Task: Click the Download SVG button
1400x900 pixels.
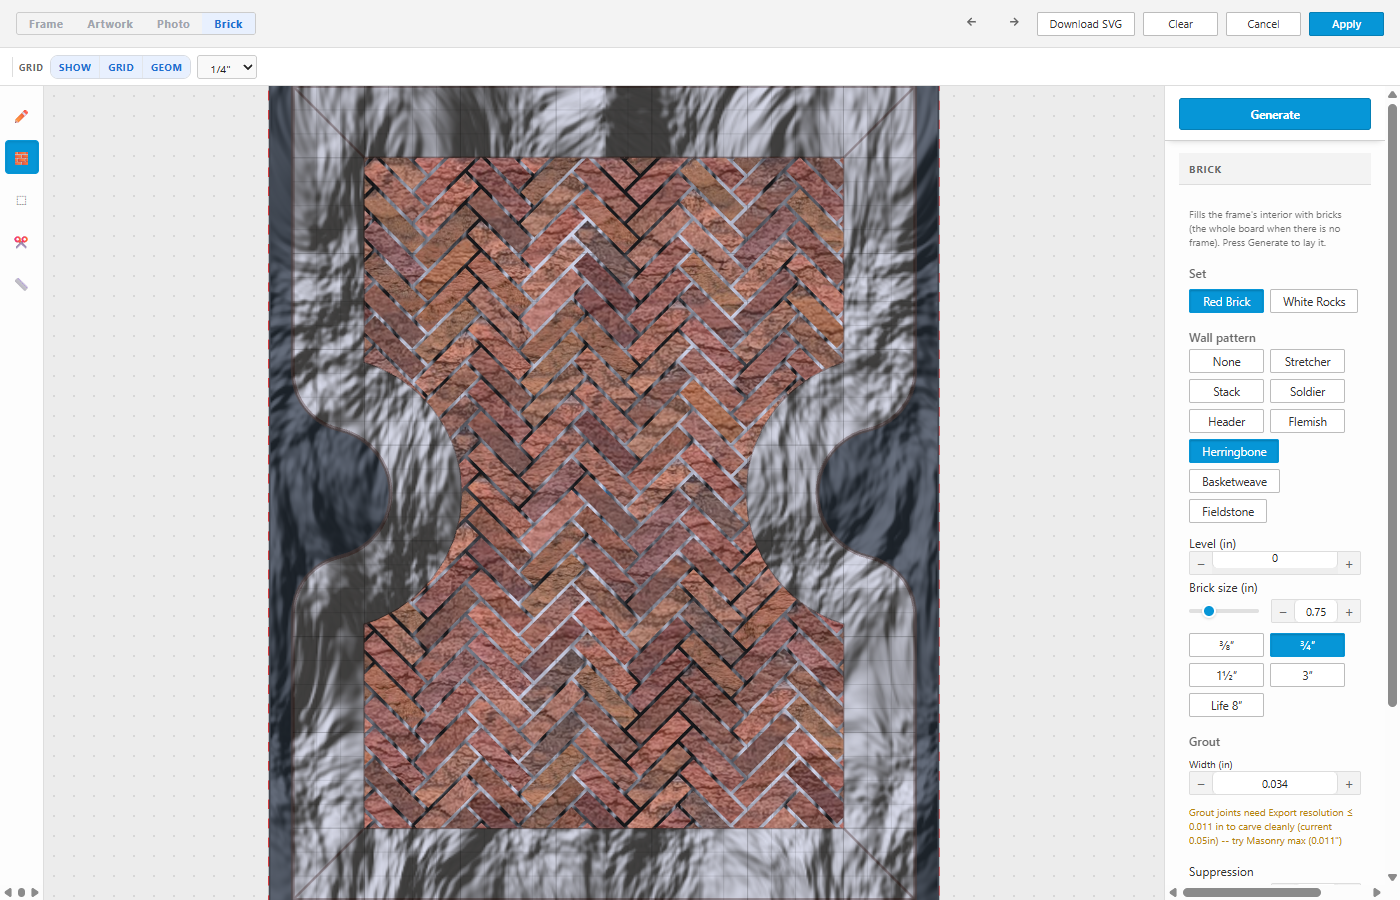Action: pos(1086,24)
